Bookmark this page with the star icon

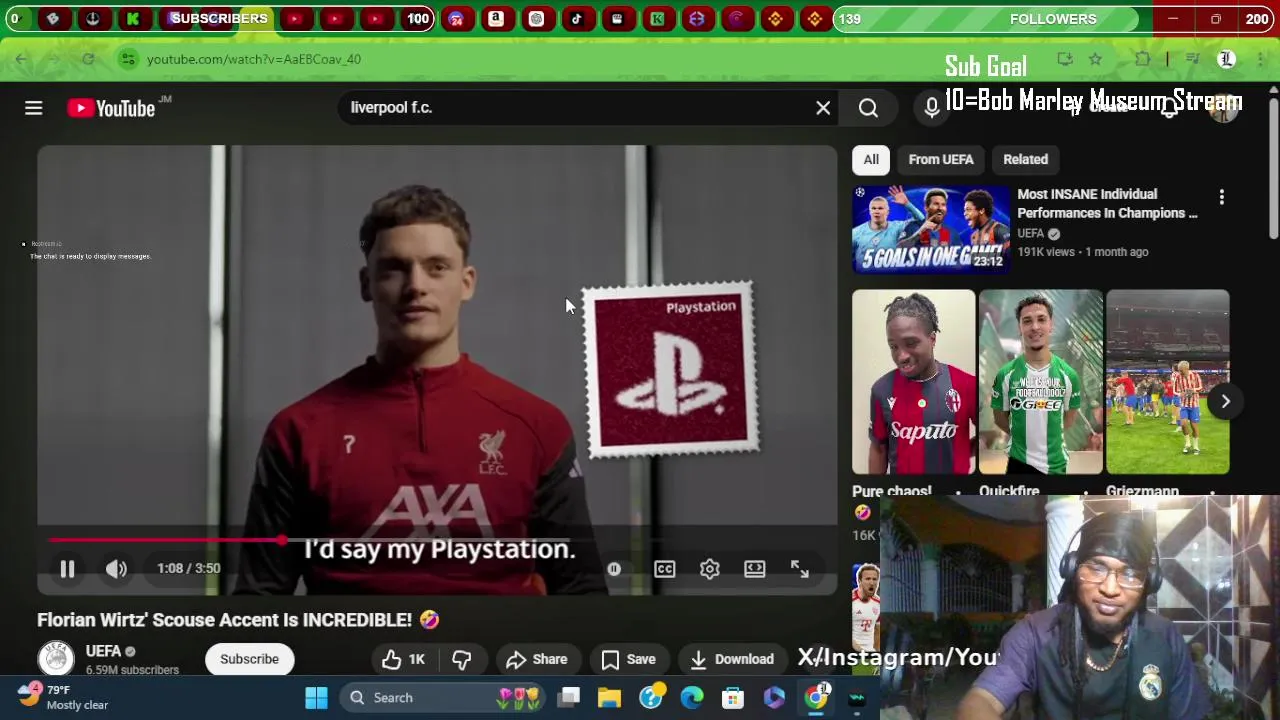coord(1095,59)
